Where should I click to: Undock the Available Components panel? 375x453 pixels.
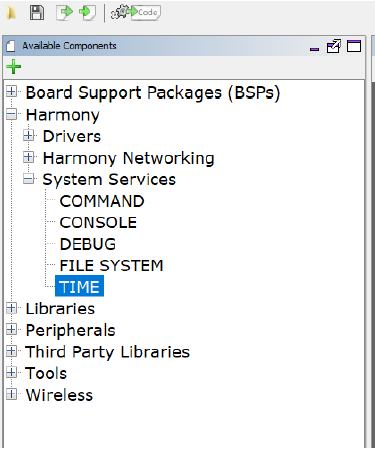pyautogui.click(x=334, y=46)
